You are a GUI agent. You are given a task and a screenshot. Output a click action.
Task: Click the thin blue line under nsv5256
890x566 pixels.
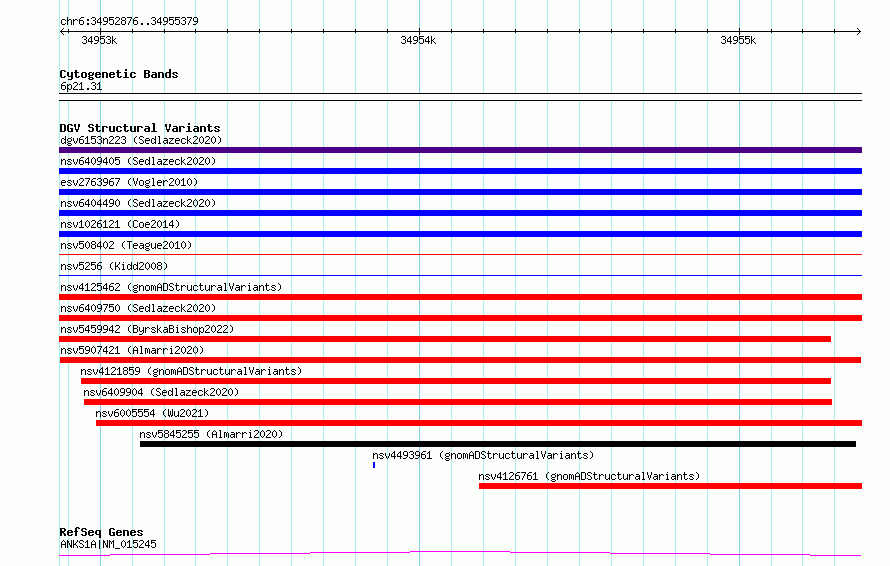460,275
